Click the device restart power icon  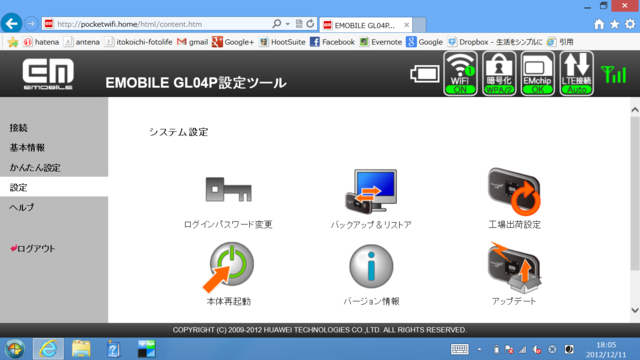click(229, 267)
